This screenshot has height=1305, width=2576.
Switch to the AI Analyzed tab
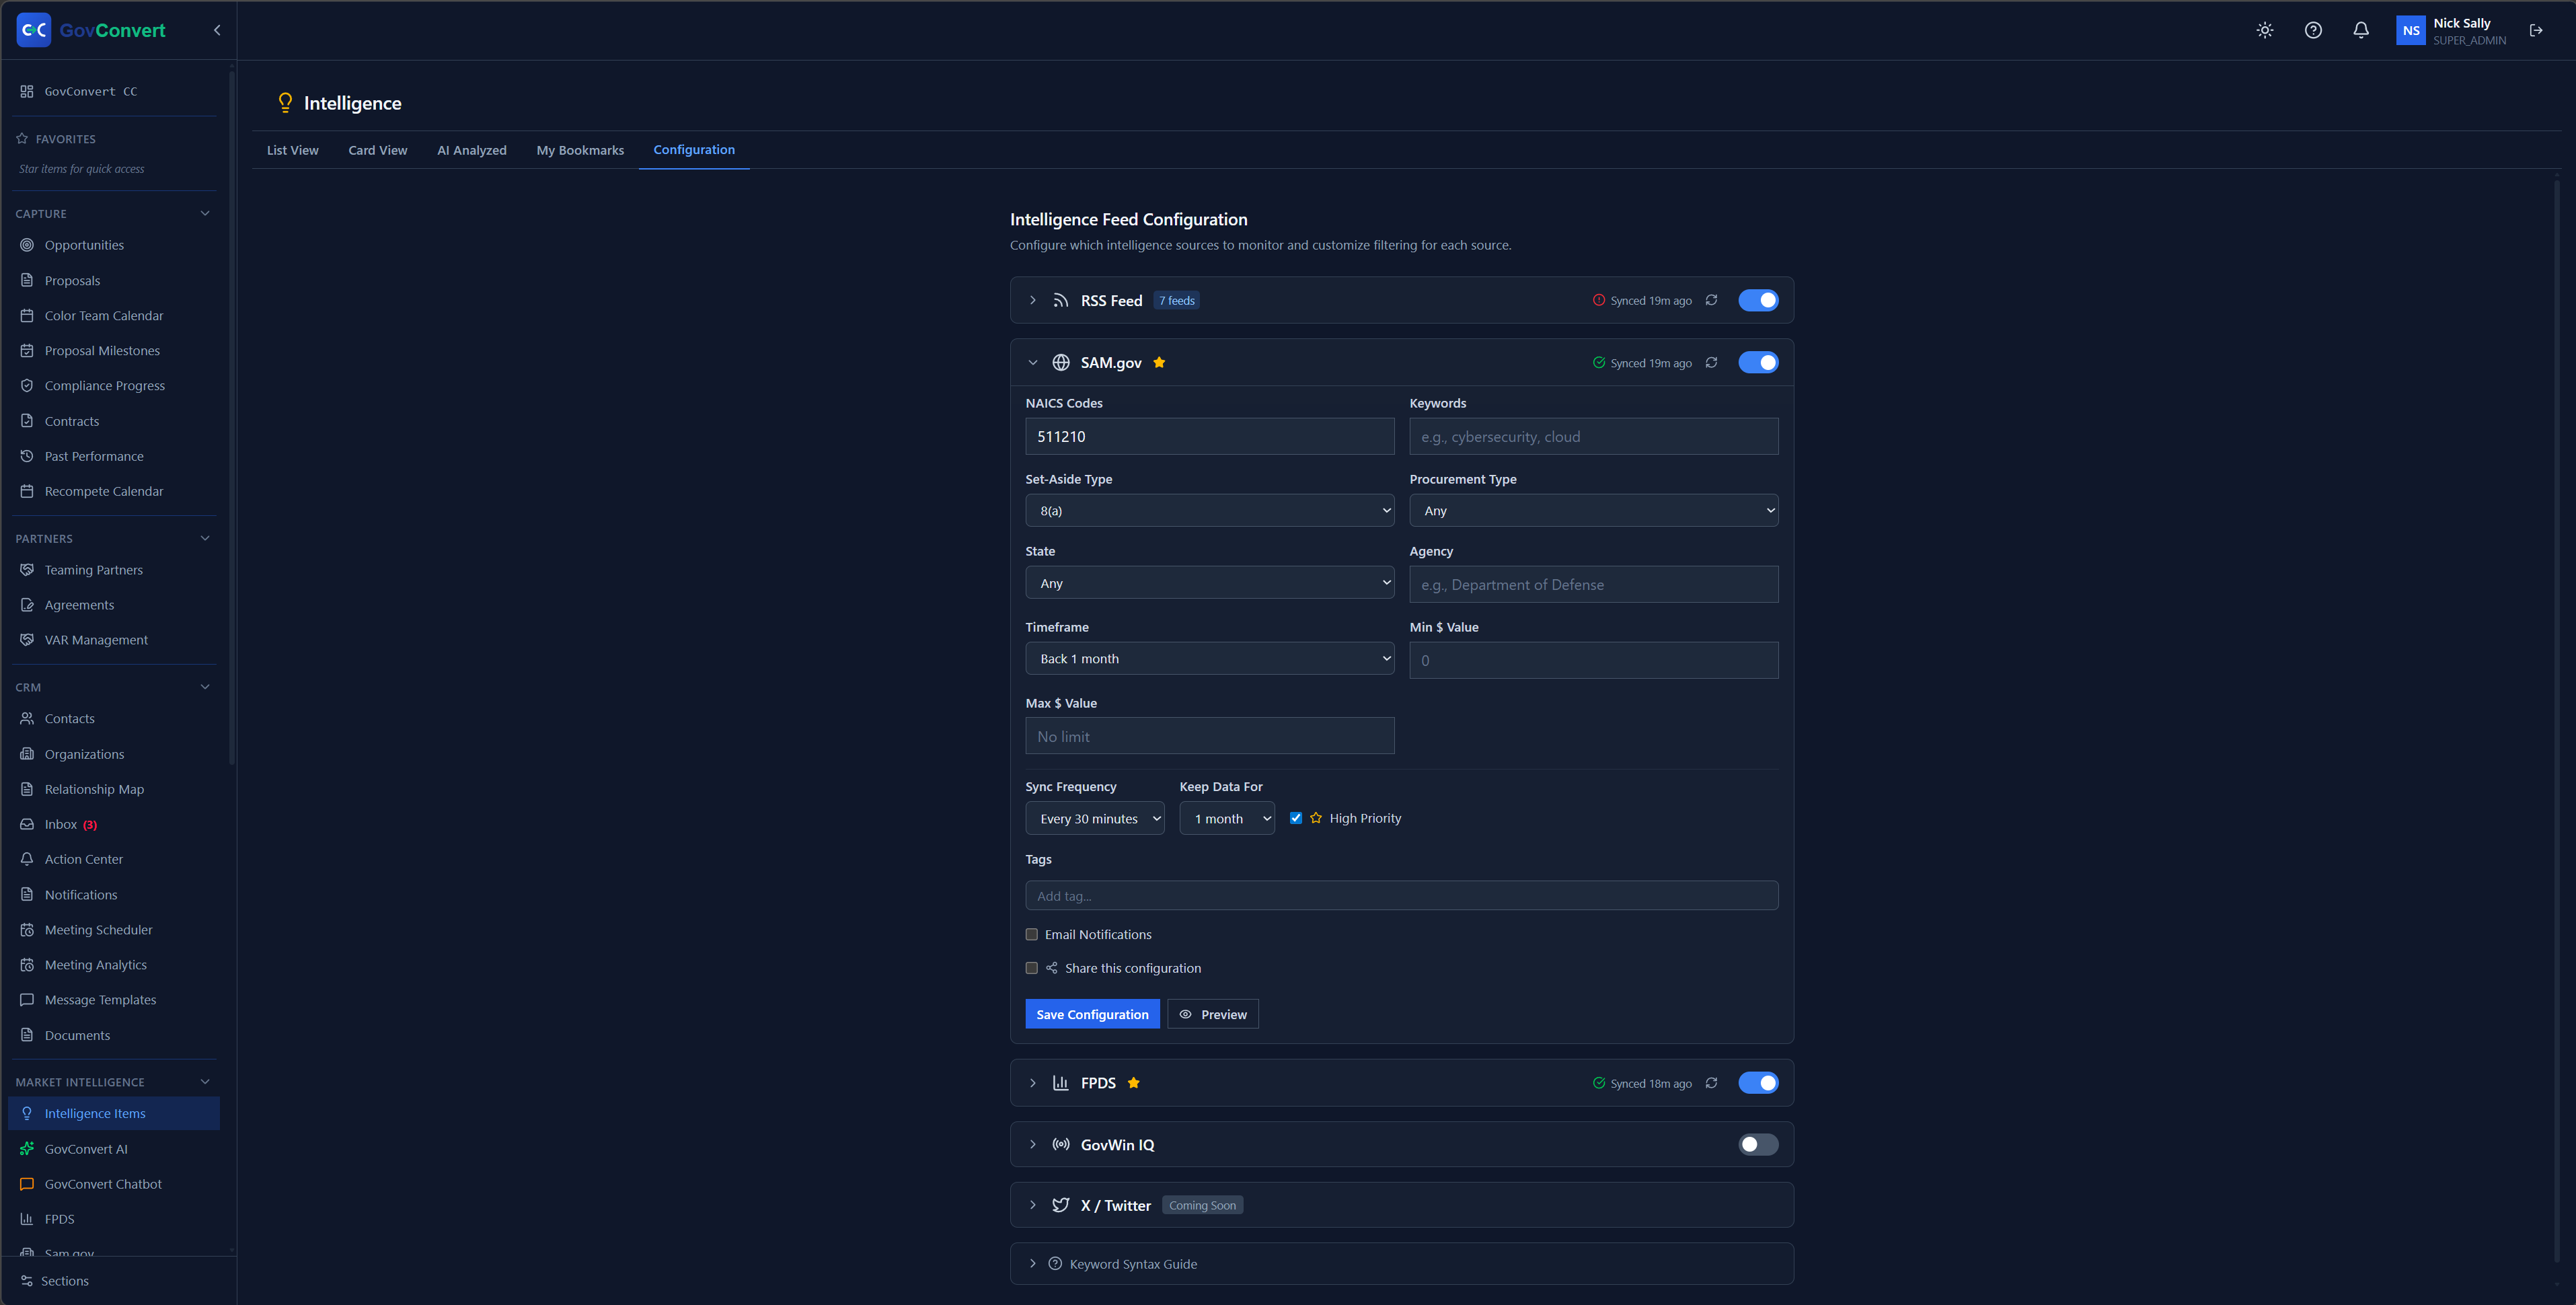[x=471, y=150]
